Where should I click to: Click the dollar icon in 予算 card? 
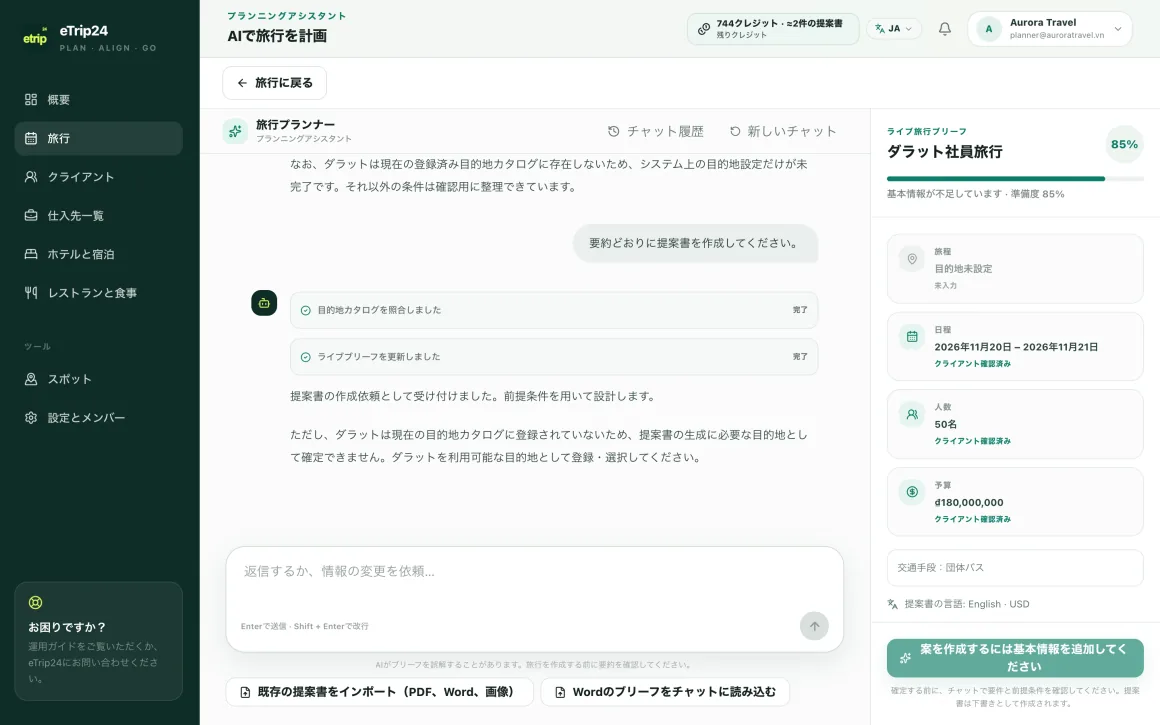[912, 492]
